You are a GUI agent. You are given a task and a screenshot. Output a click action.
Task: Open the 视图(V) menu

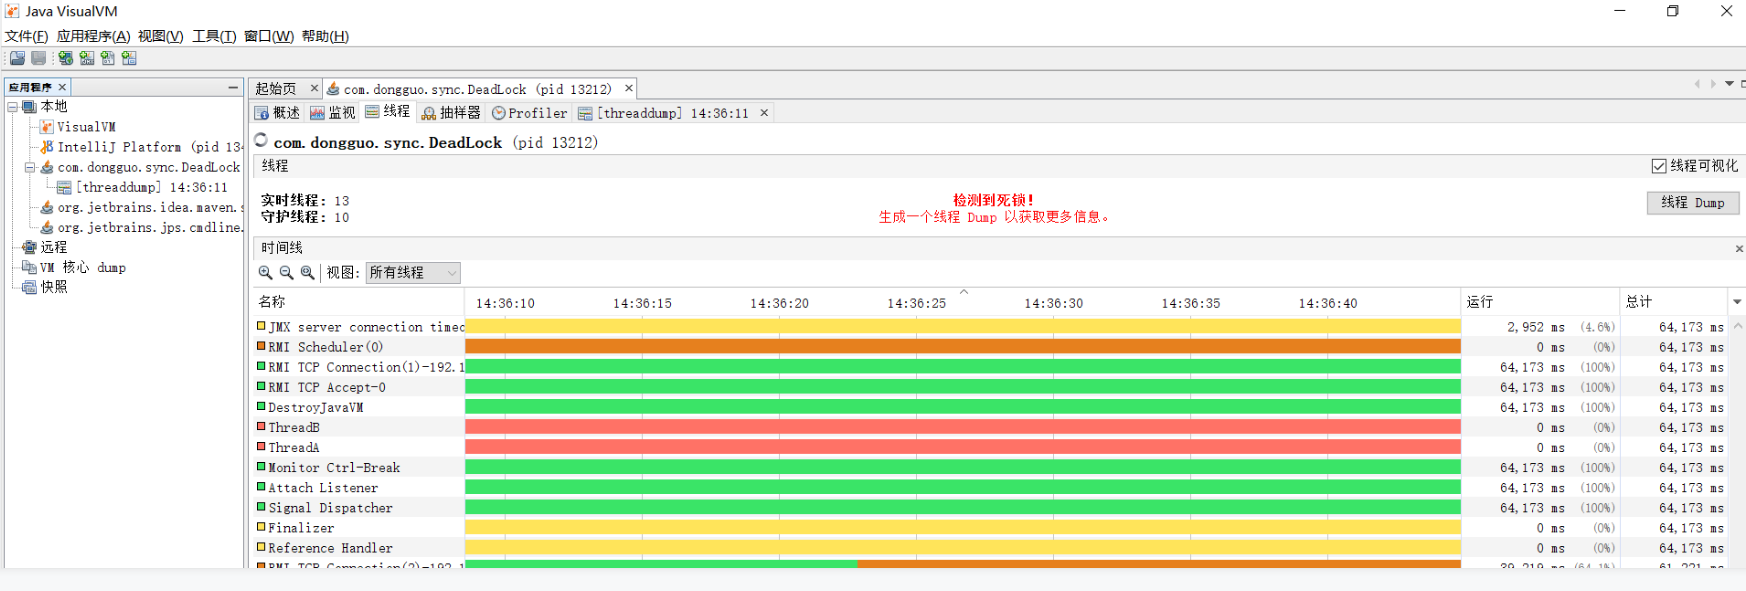click(160, 36)
